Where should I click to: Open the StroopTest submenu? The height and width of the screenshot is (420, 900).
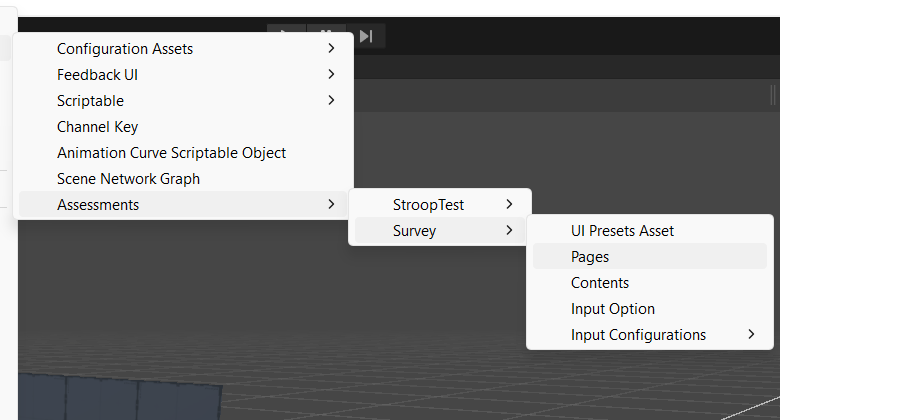coord(440,204)
